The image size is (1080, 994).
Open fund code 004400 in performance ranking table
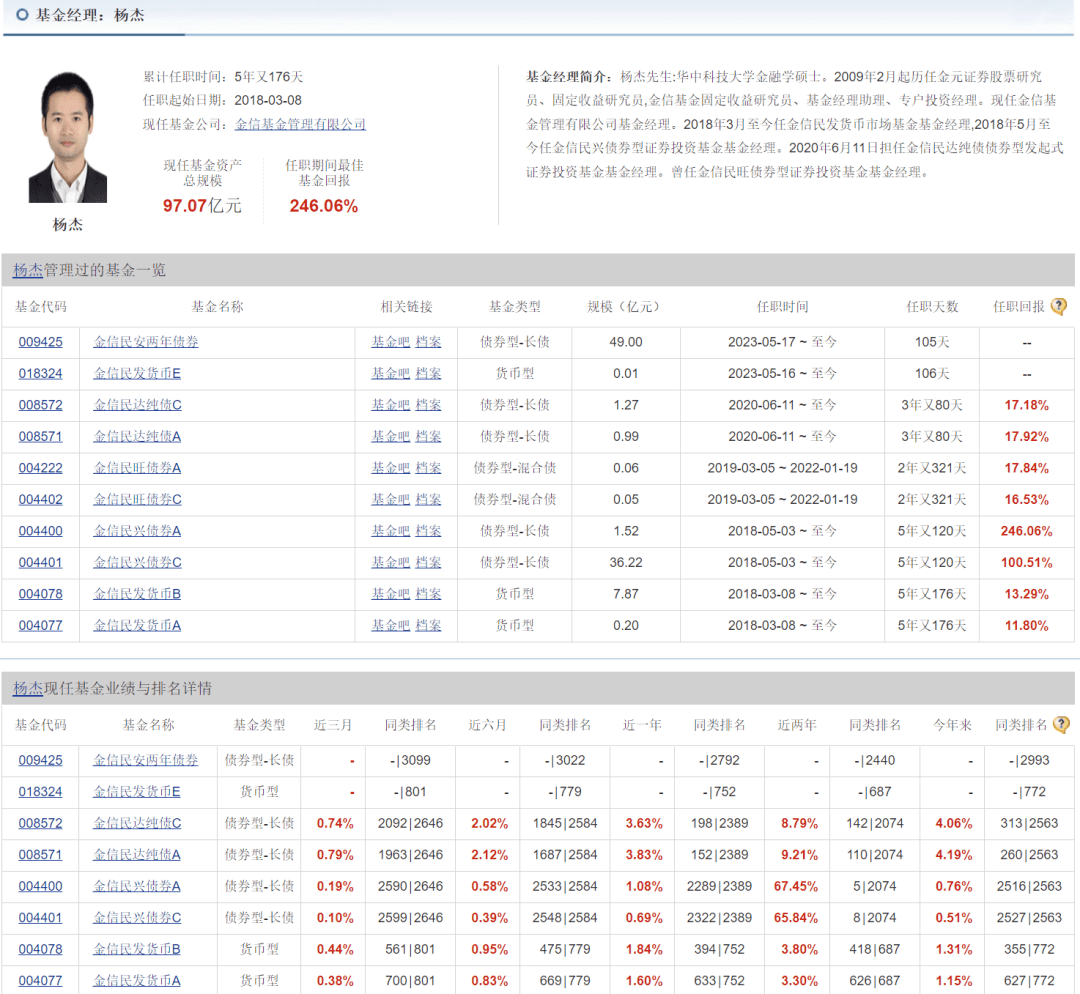tap(41, 887)
